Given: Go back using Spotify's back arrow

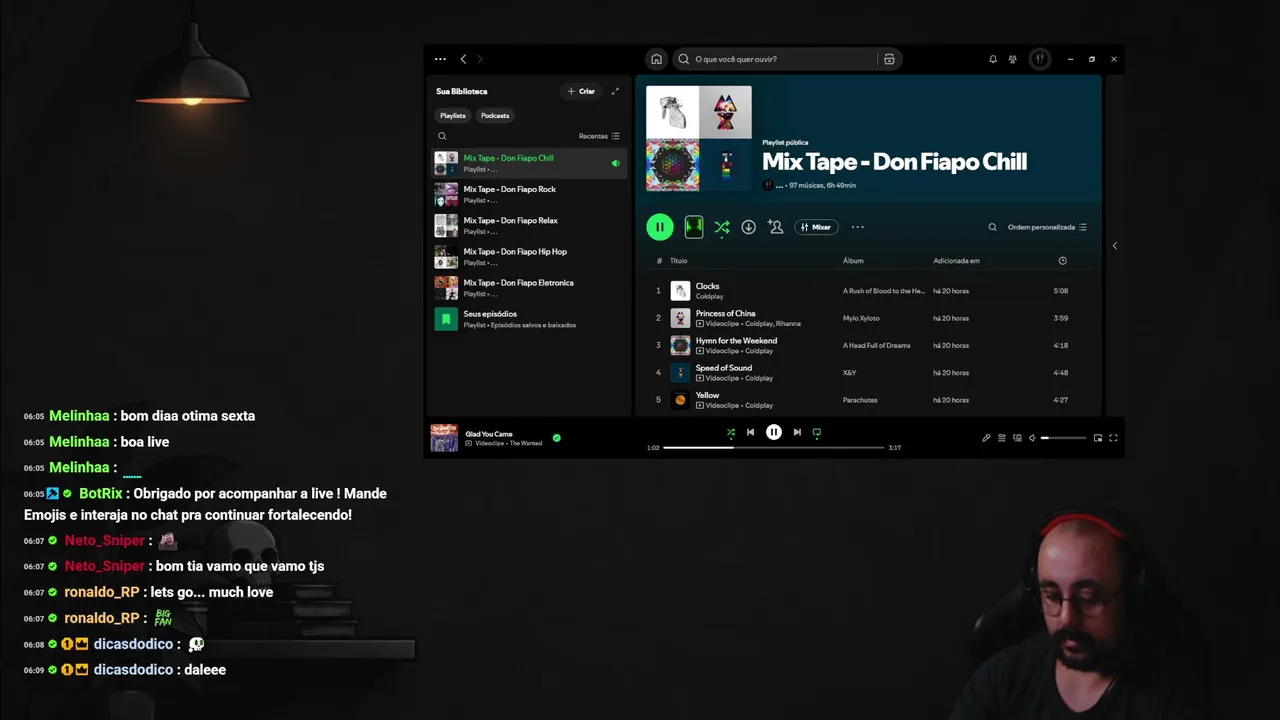Looking at the screenshot, I should pos(463,59).
